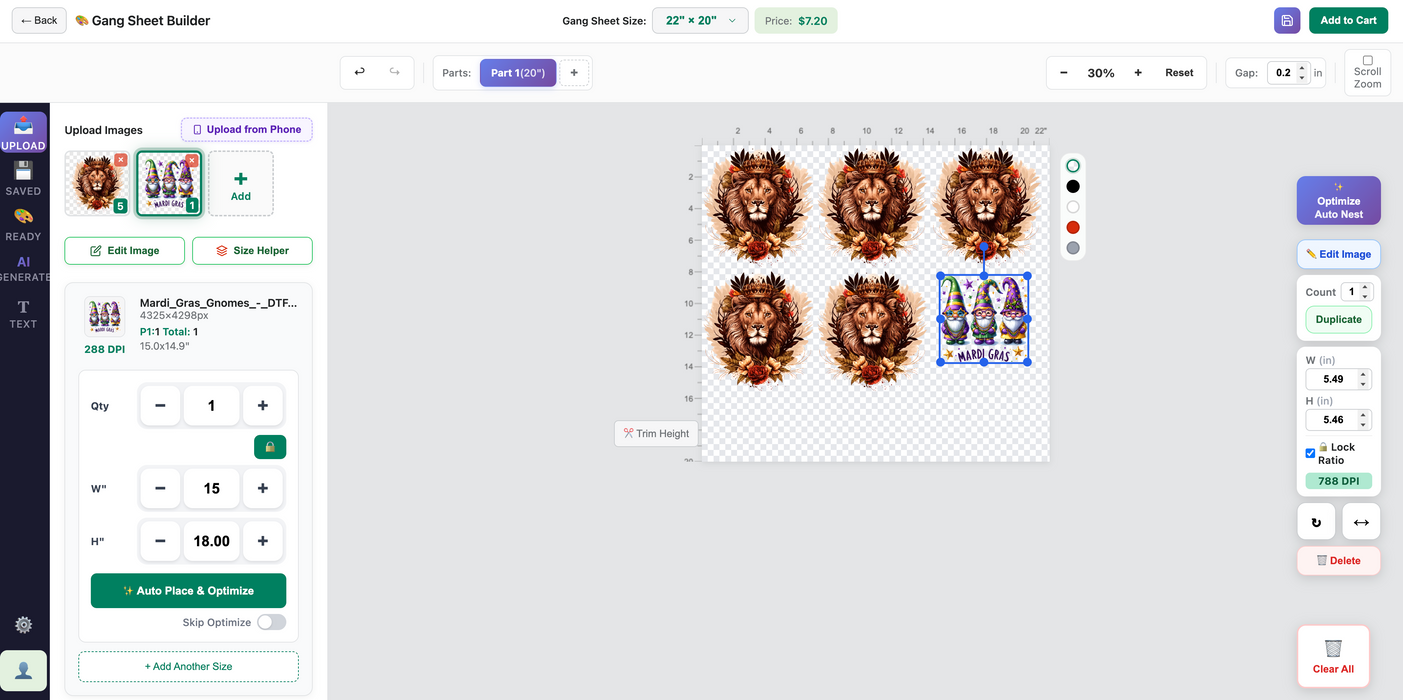Rotate the selected Mardi Gras gnomes image
The height and width of the screenshot is (700, 1403).
click(1316, 521)
